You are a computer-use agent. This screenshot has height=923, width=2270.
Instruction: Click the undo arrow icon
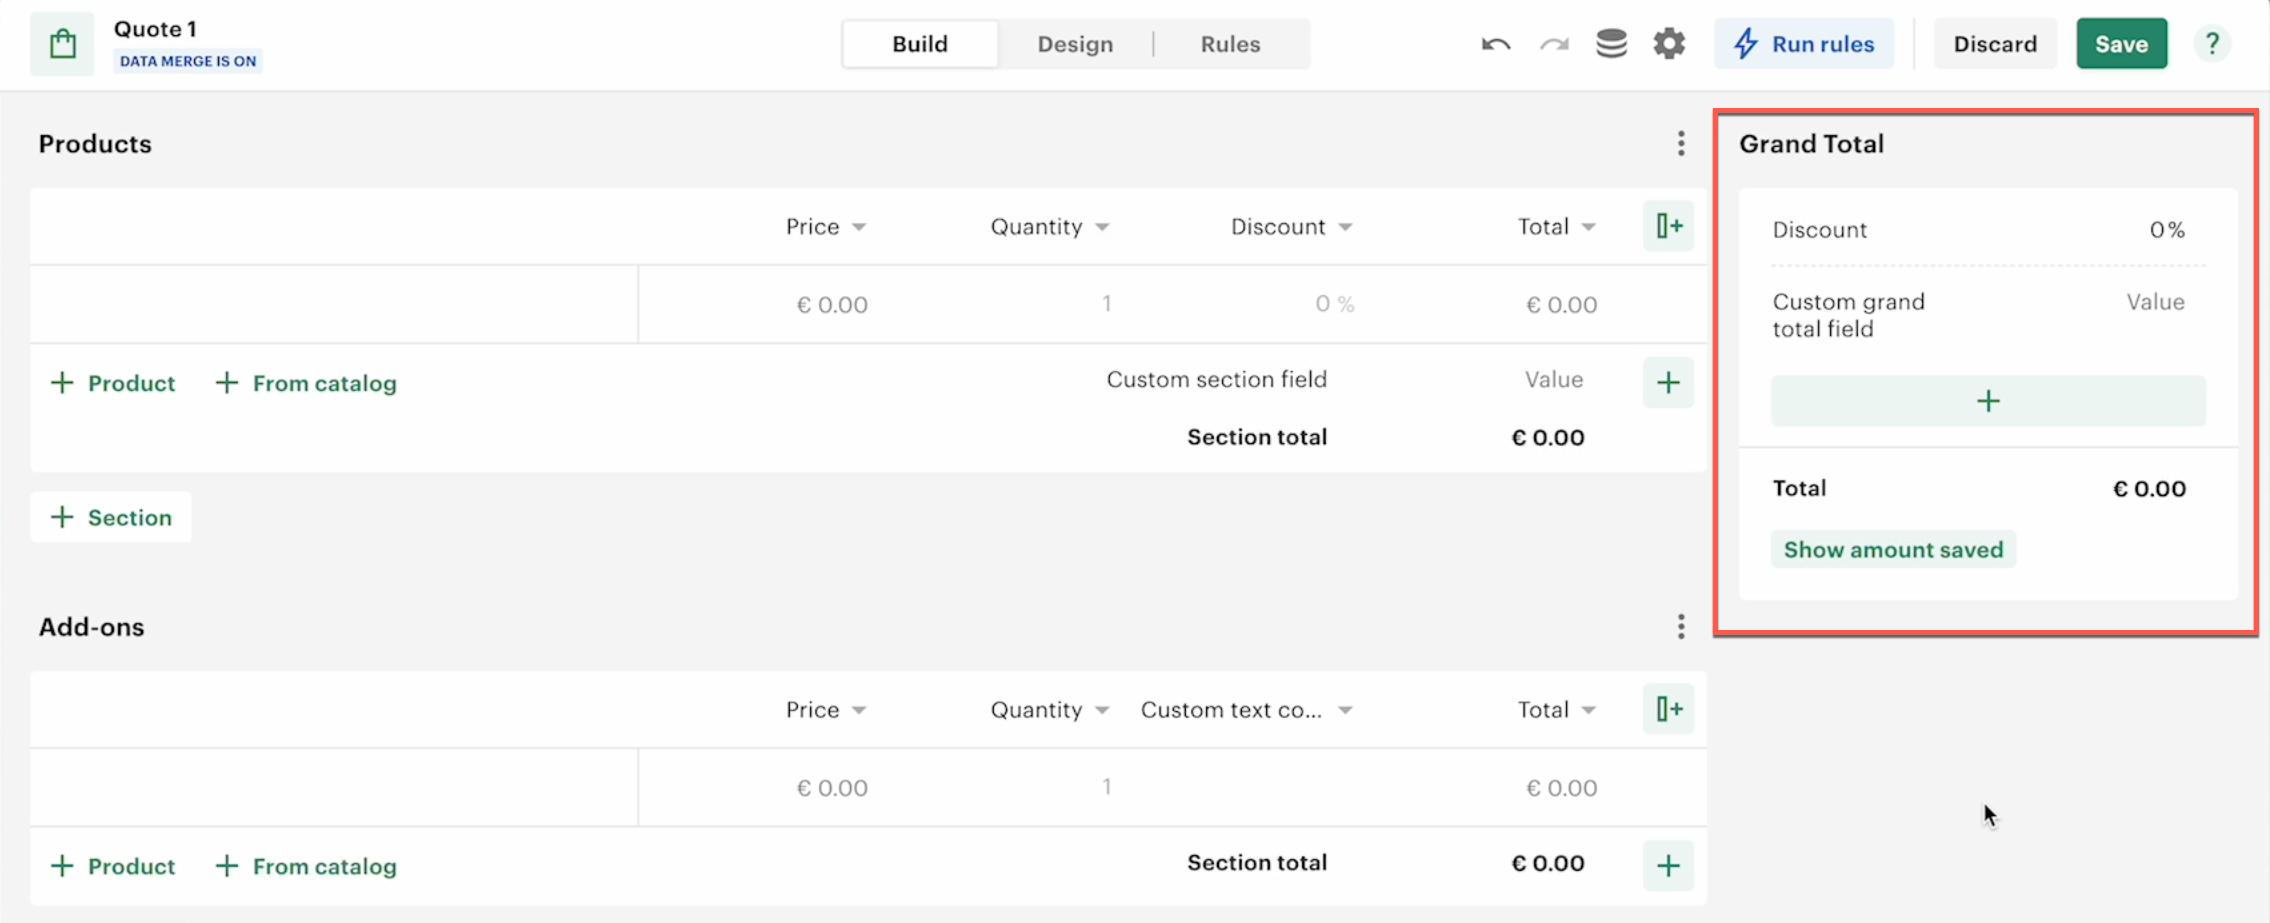[x=1496, y=44]
